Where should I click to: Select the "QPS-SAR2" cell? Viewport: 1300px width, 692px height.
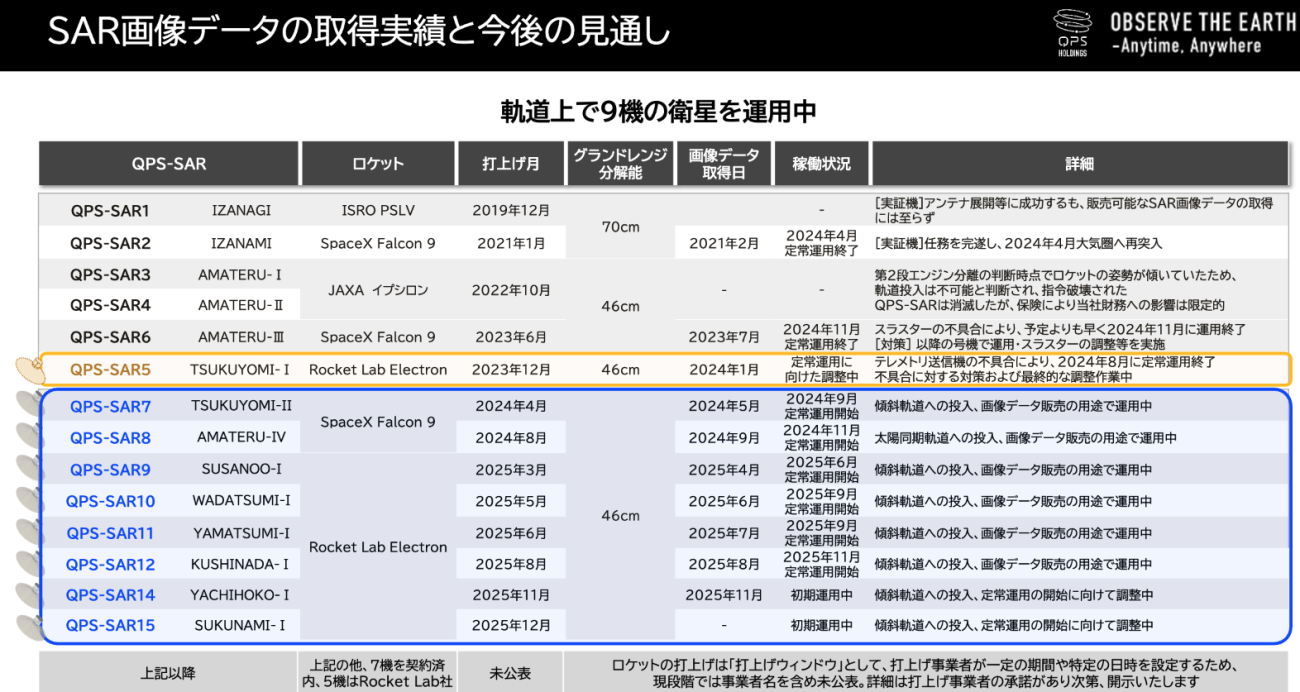[x=110, y=243]
